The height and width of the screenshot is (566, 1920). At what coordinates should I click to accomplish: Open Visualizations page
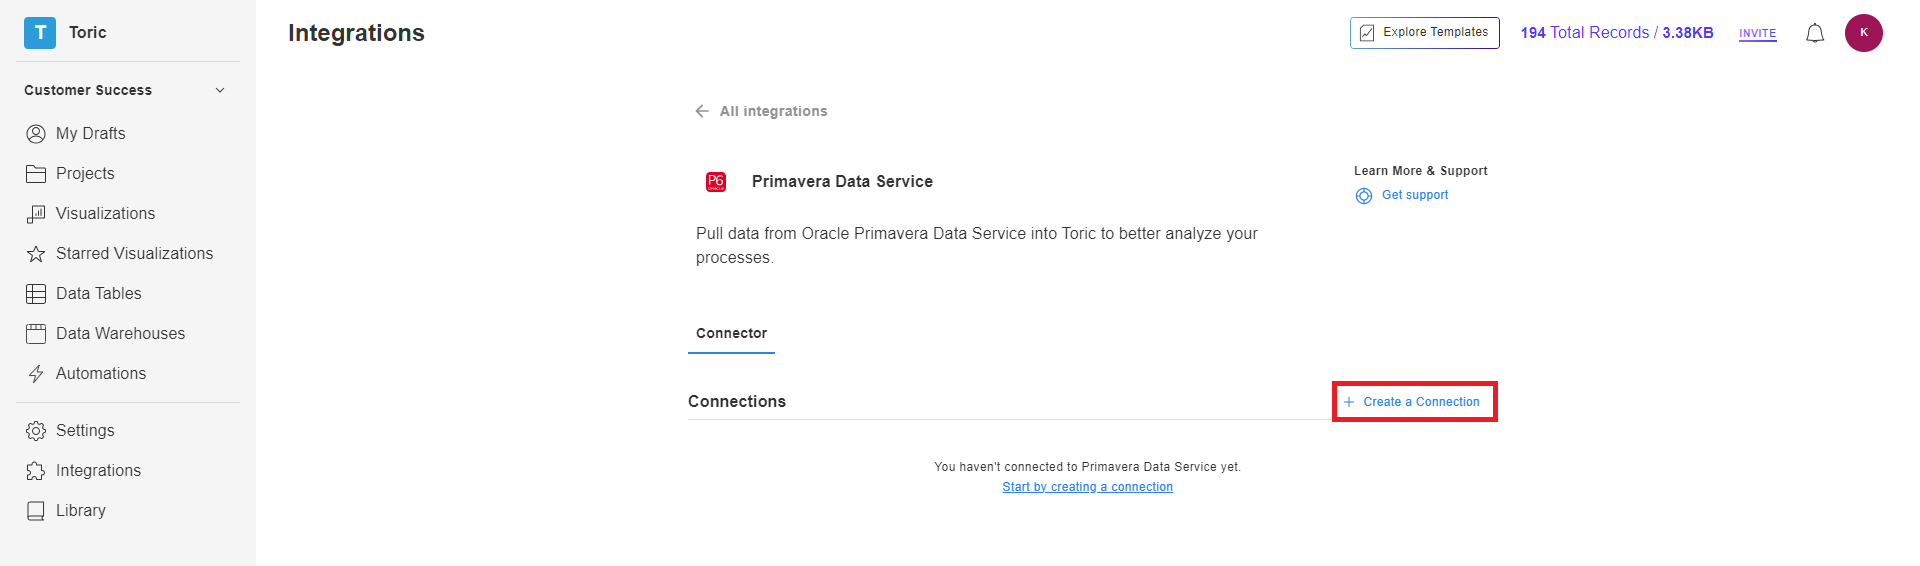point(105,213)
